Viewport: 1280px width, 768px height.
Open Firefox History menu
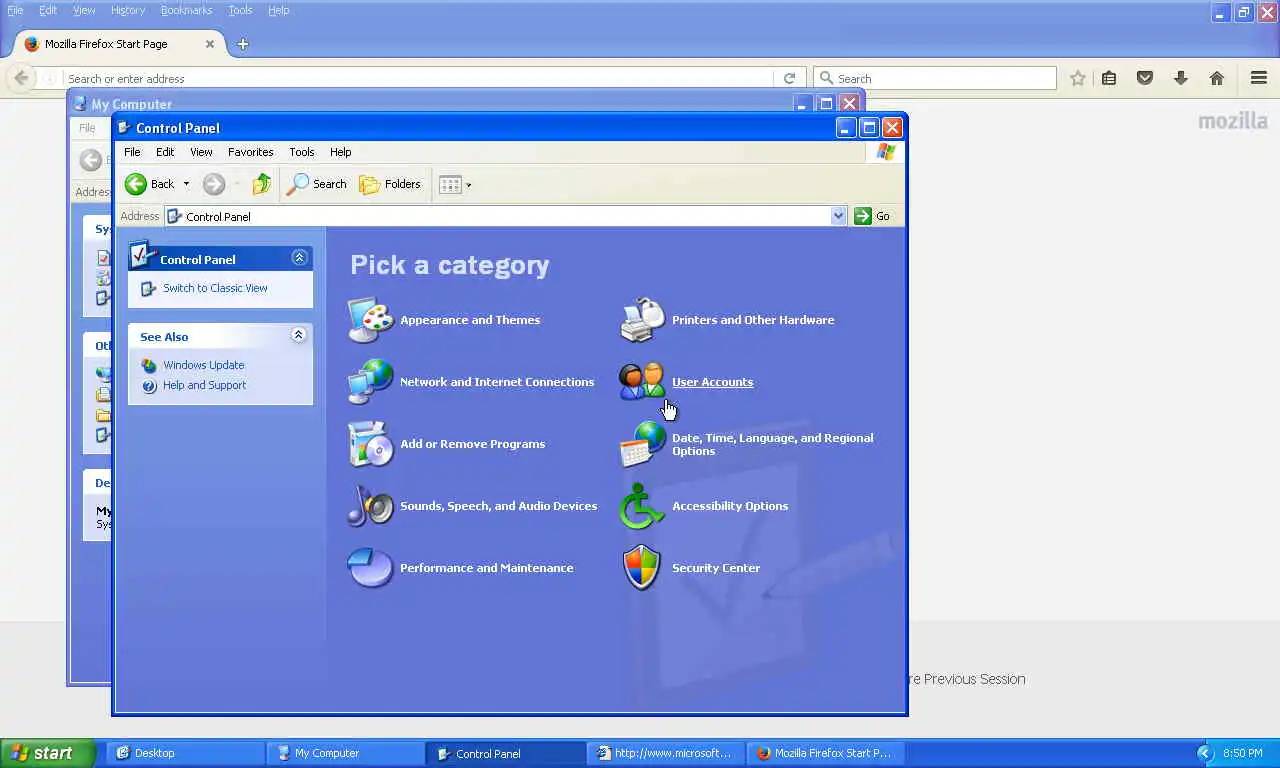click(128, 10)
